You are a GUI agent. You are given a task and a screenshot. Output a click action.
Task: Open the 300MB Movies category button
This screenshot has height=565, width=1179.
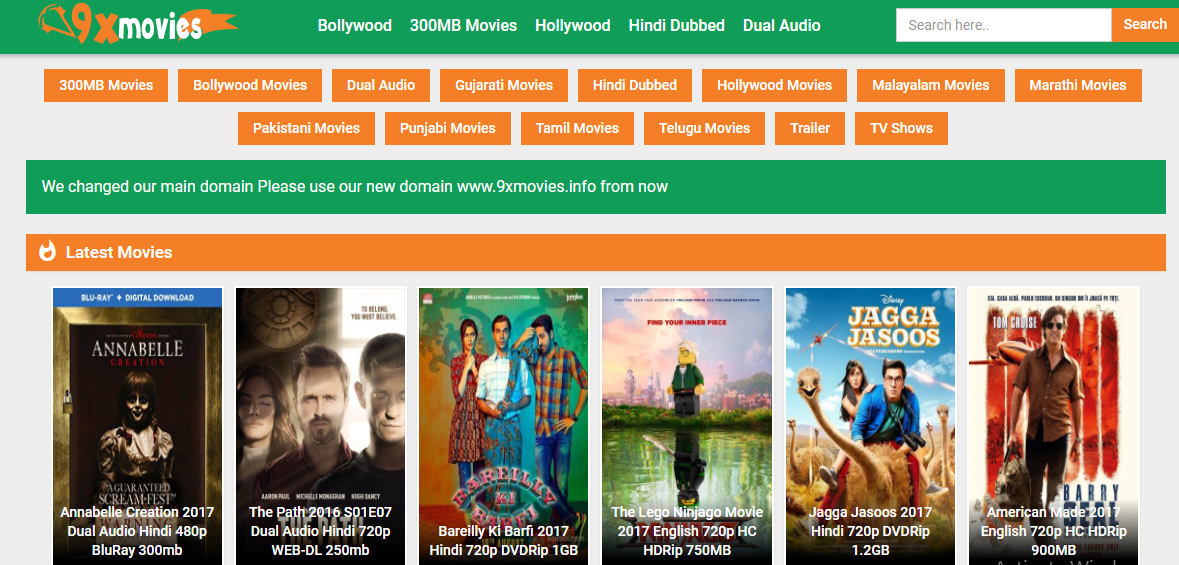point(106,85)
